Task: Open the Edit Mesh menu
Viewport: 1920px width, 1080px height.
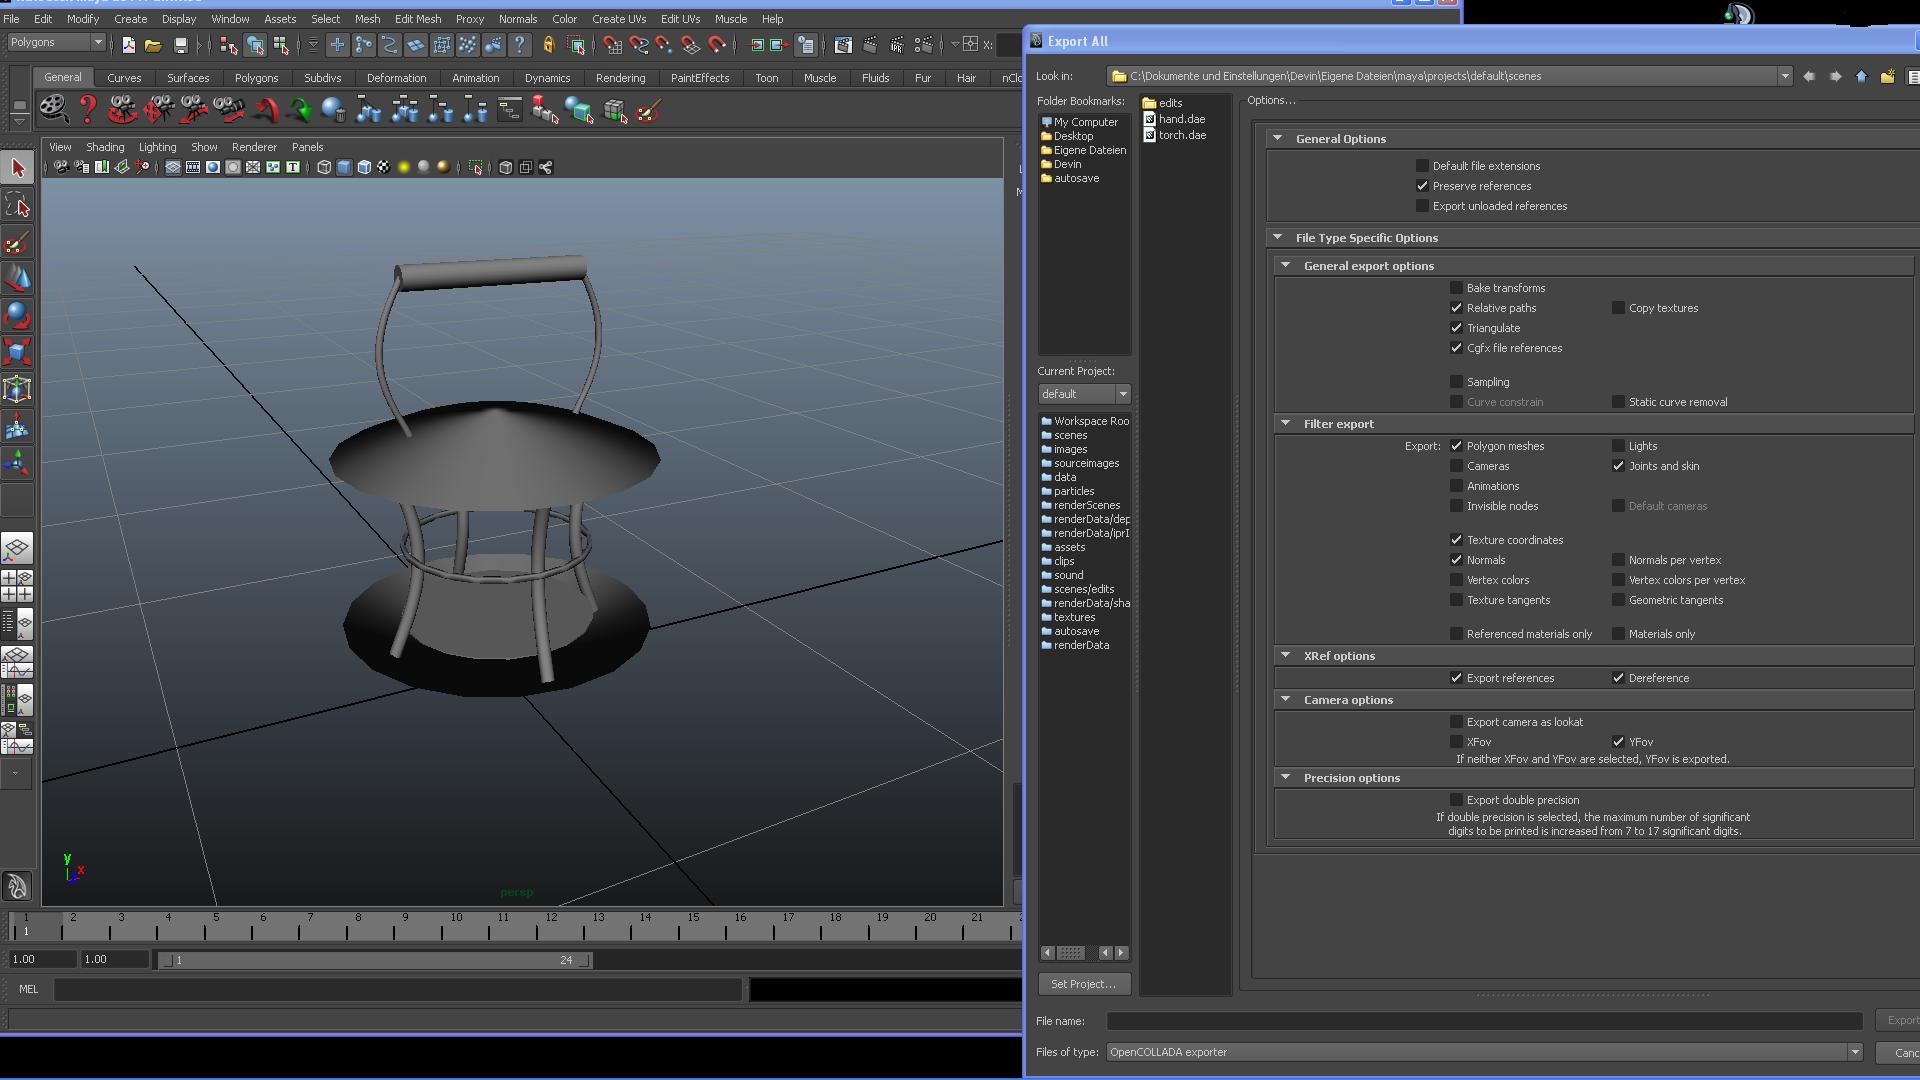Action: coord(417,19)
